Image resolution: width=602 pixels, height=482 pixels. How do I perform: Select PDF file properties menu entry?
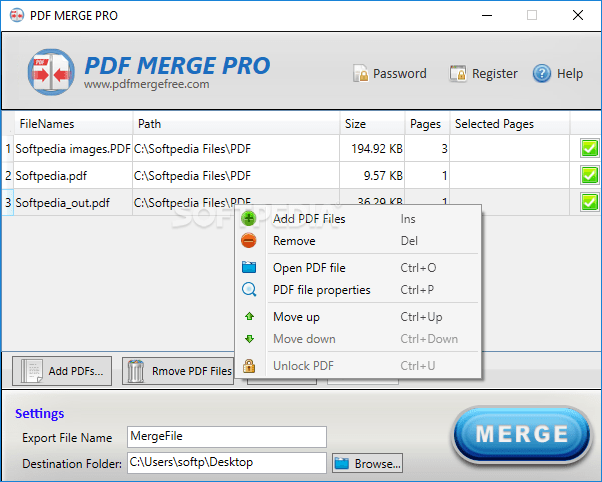pyautogui.click(x=358, y=290)
